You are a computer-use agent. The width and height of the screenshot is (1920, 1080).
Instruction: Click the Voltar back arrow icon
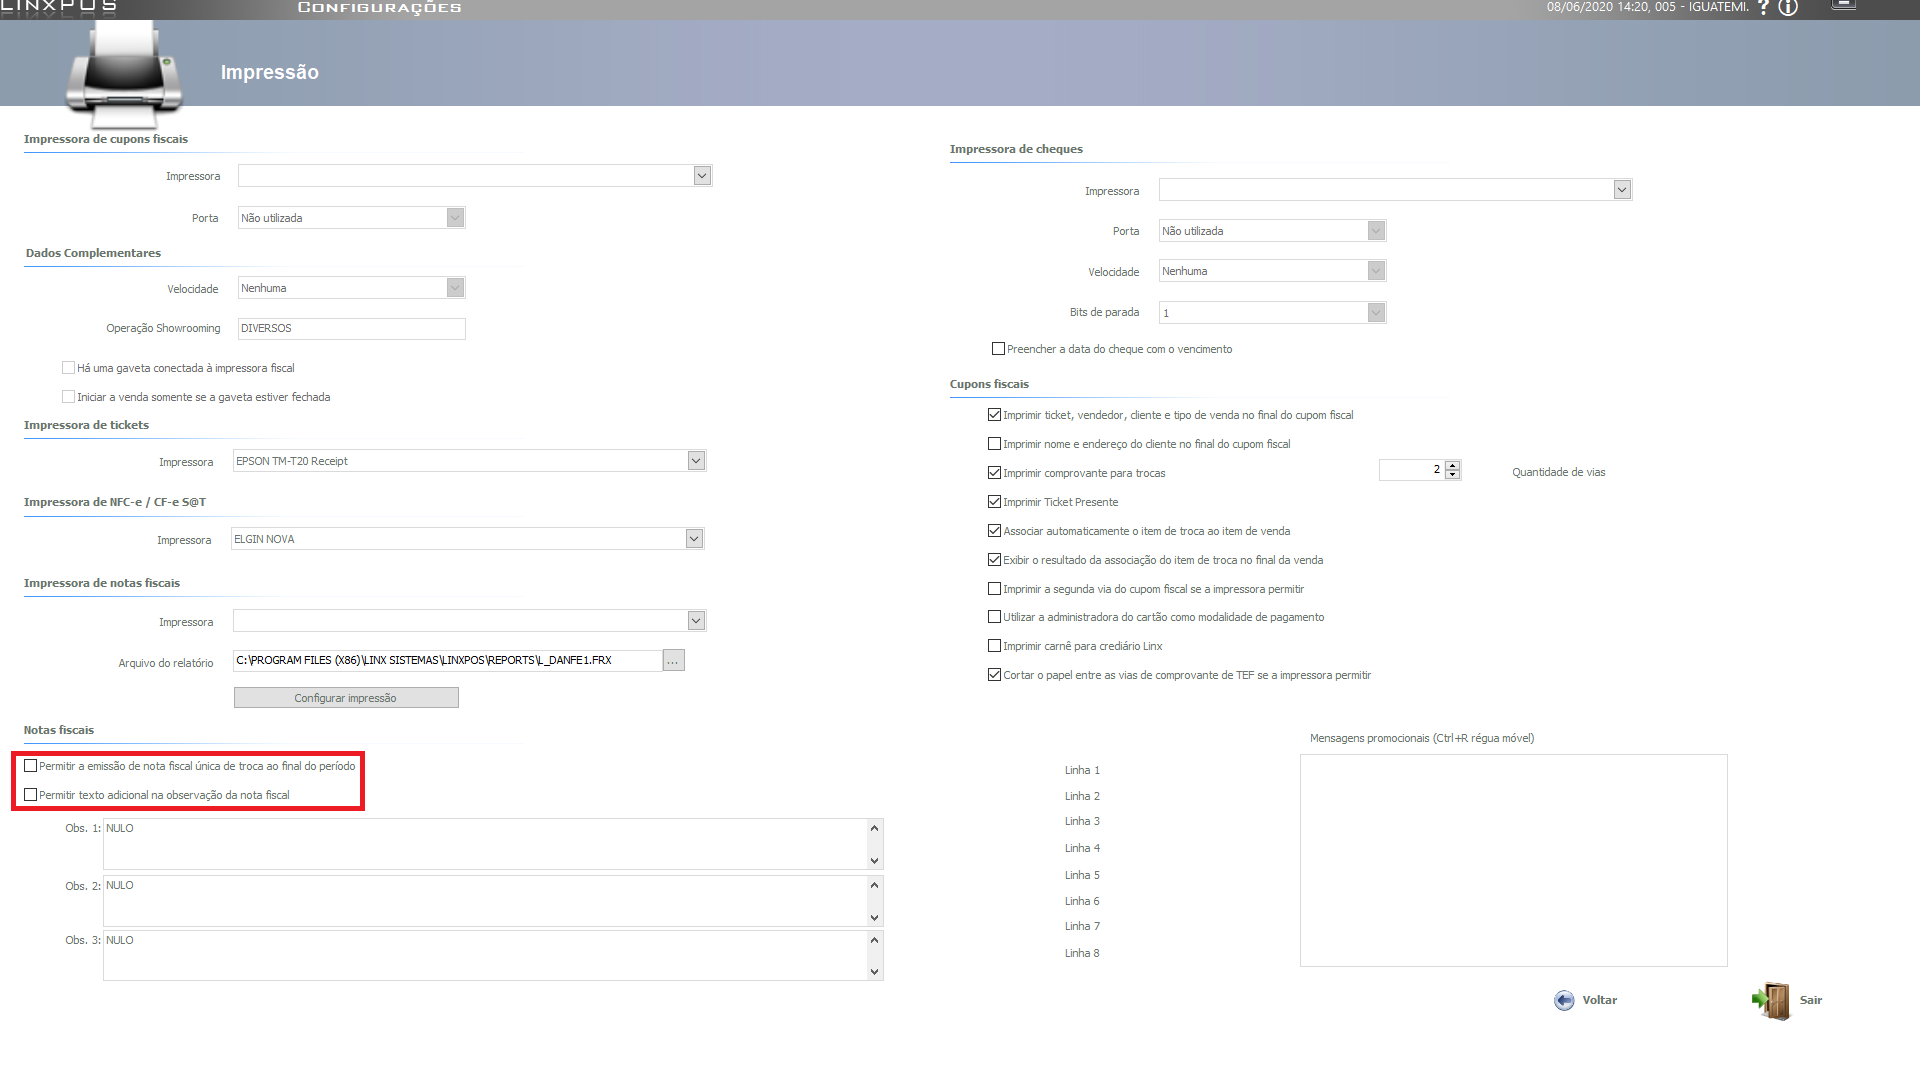(1564, 1001)
